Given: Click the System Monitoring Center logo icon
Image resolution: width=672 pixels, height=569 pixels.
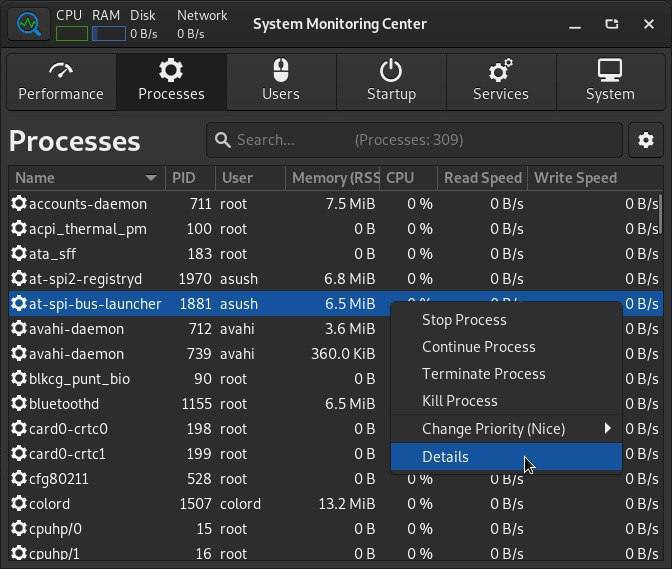Looking at the screenshot, I should tap(29, 24).
